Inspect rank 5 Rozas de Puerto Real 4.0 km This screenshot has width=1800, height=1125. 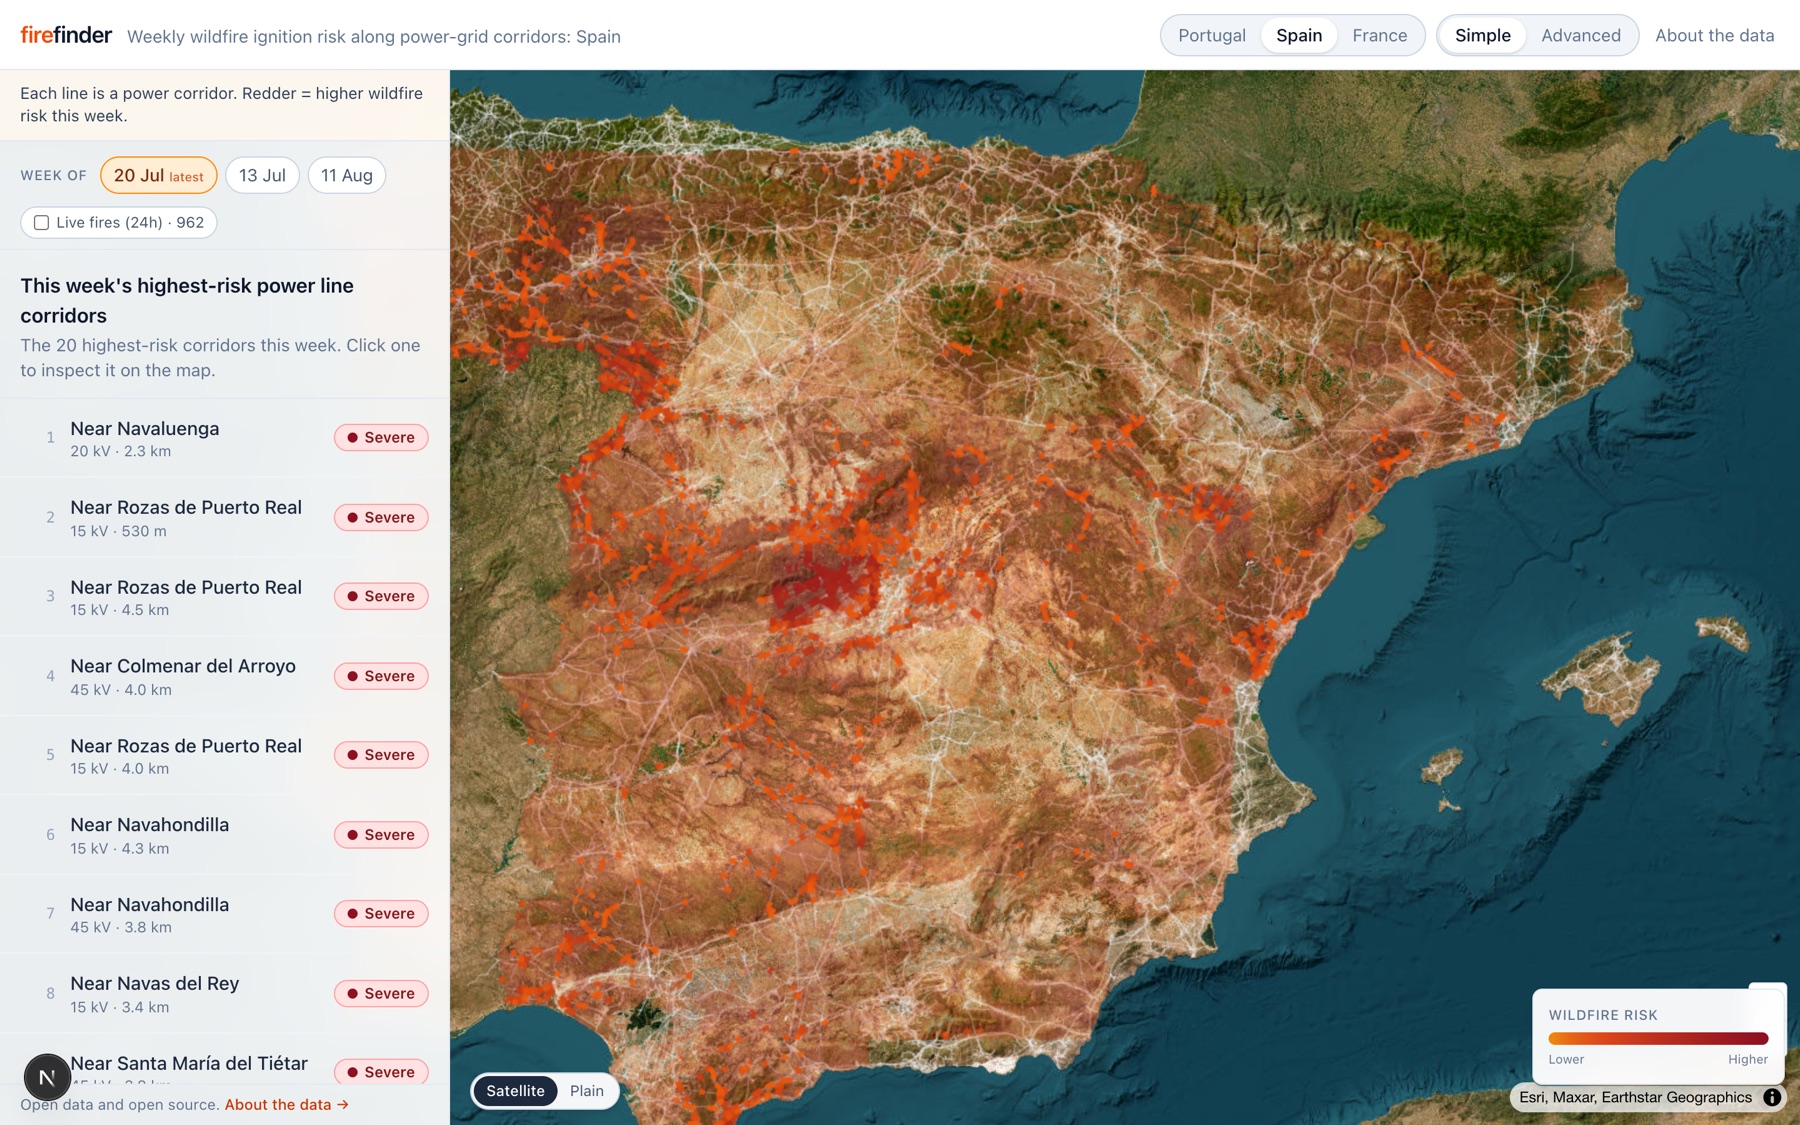point(225,755)
